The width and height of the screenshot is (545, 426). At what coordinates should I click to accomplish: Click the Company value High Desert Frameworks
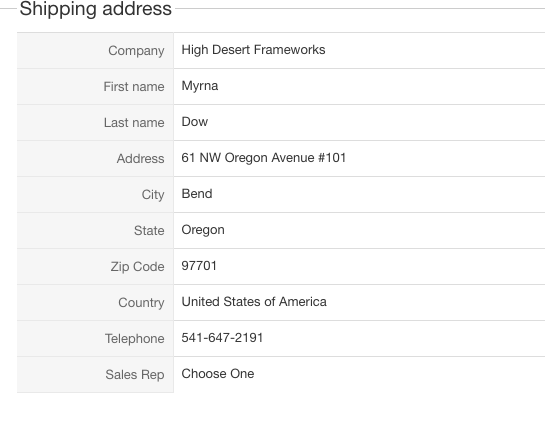253,50
